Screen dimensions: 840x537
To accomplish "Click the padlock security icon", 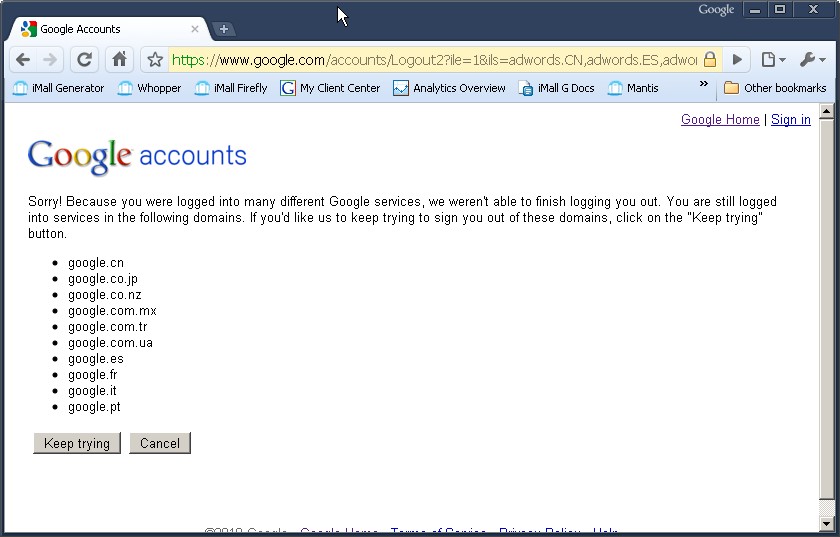I will (710, 59).
